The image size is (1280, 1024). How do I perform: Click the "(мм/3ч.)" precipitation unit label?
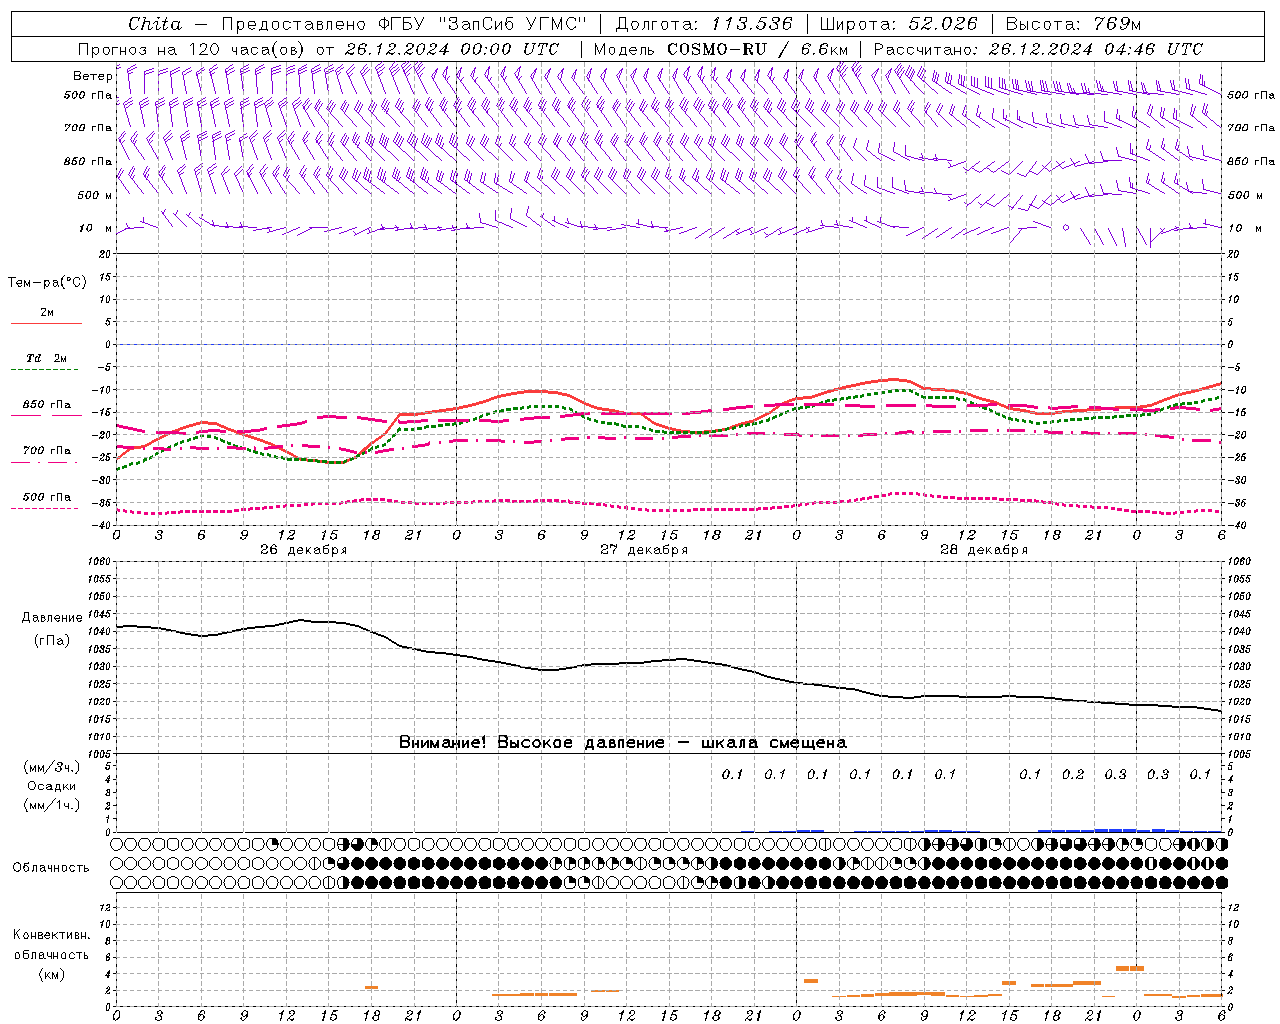(x=52, y=767)
